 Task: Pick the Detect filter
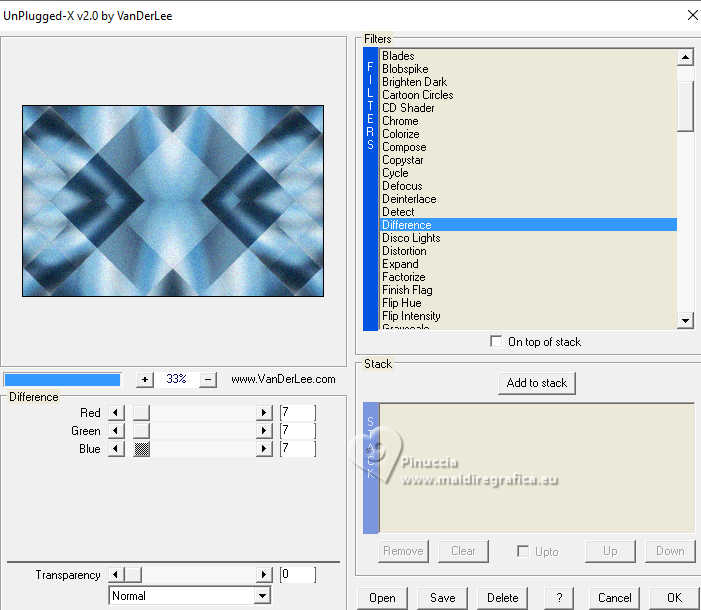click(528, 212)
